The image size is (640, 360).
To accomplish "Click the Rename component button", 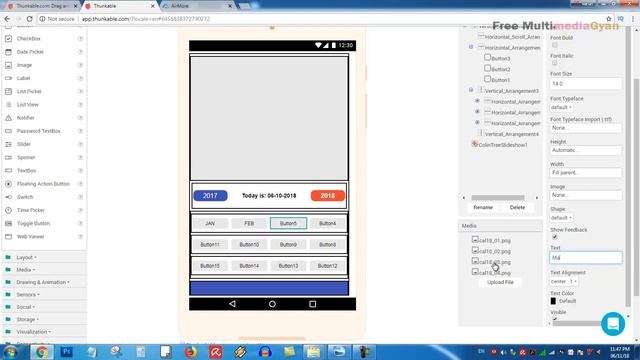I will pos(483,207).
